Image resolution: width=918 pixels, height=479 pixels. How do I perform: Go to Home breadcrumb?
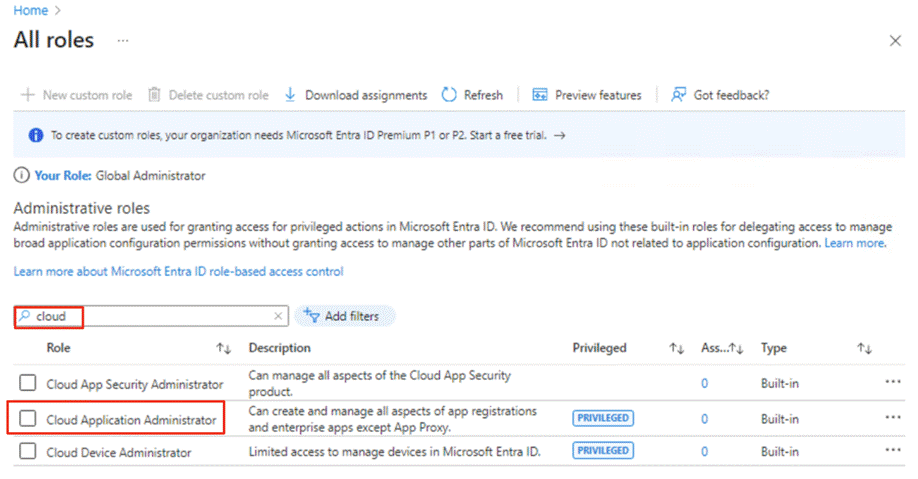[30, 10]
